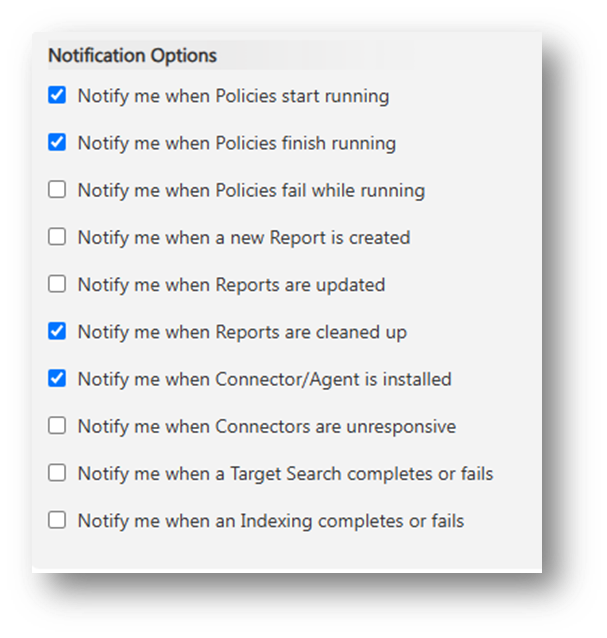
Task: Click the Notification Options heading
Action: tap(132, 54)
